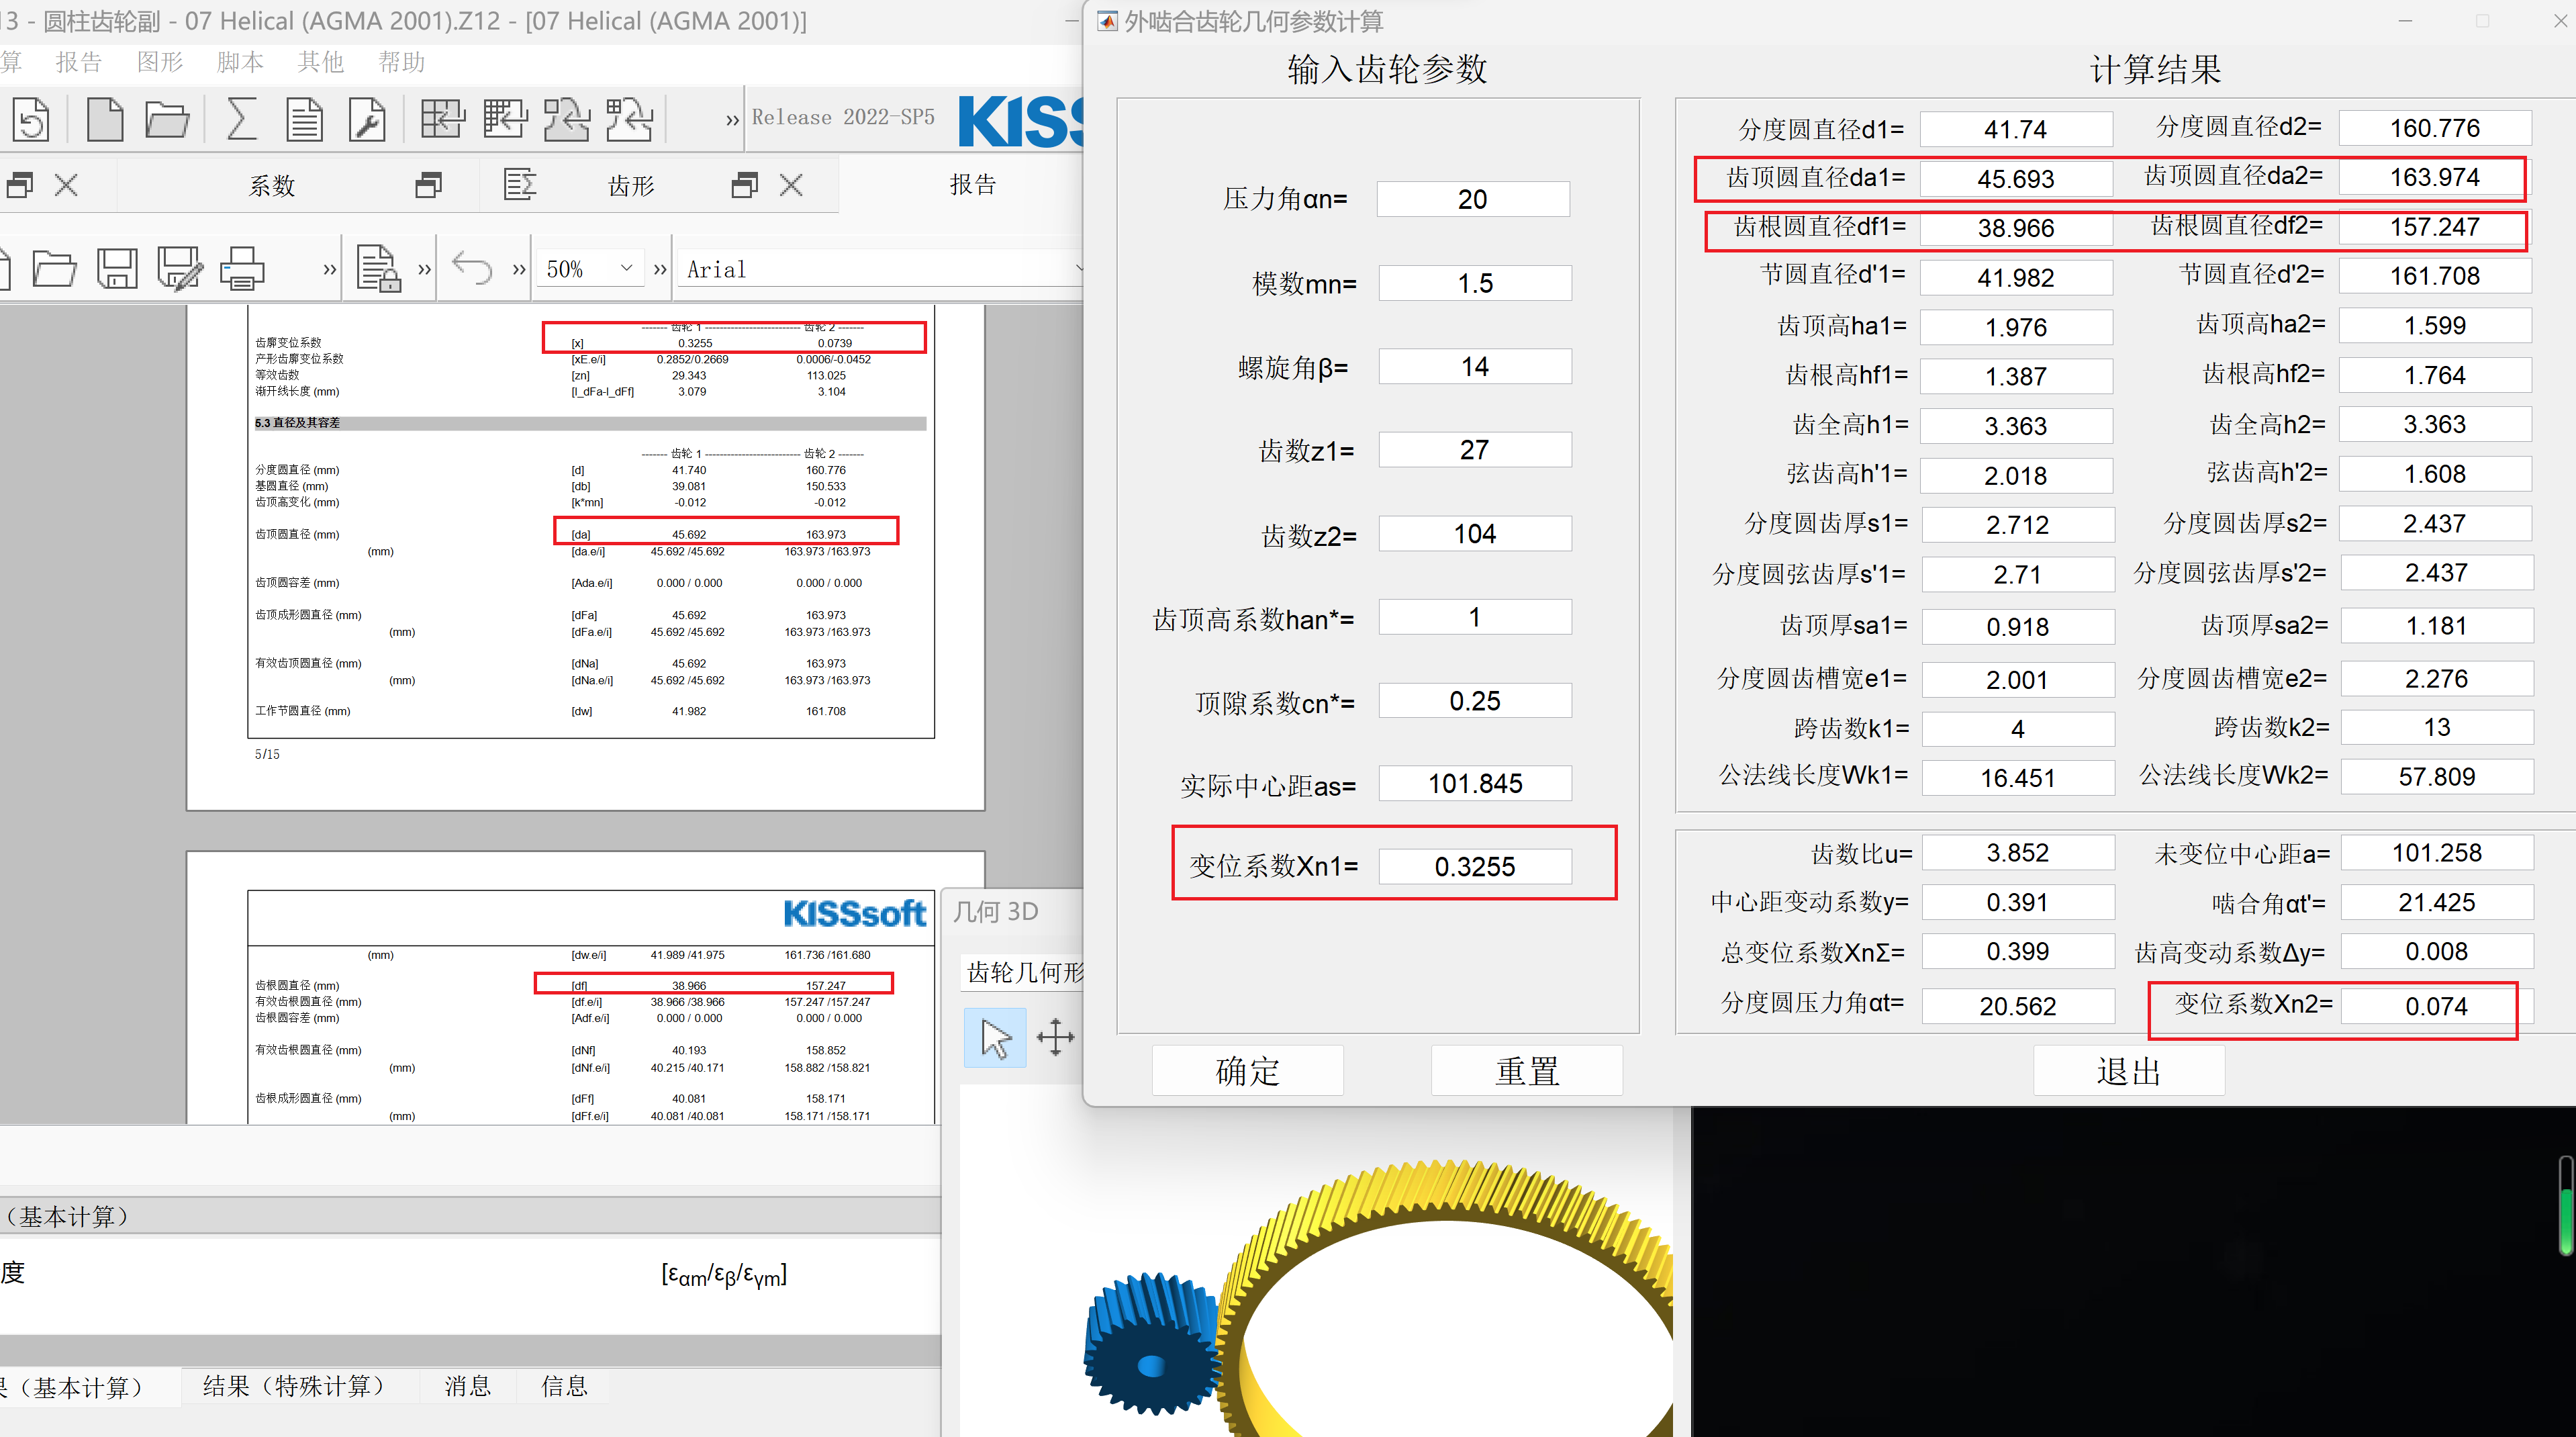Screen dimensions: 2576x1437
Task: Click the 压力角αn input field
Action: click(x=1472, y=199)
